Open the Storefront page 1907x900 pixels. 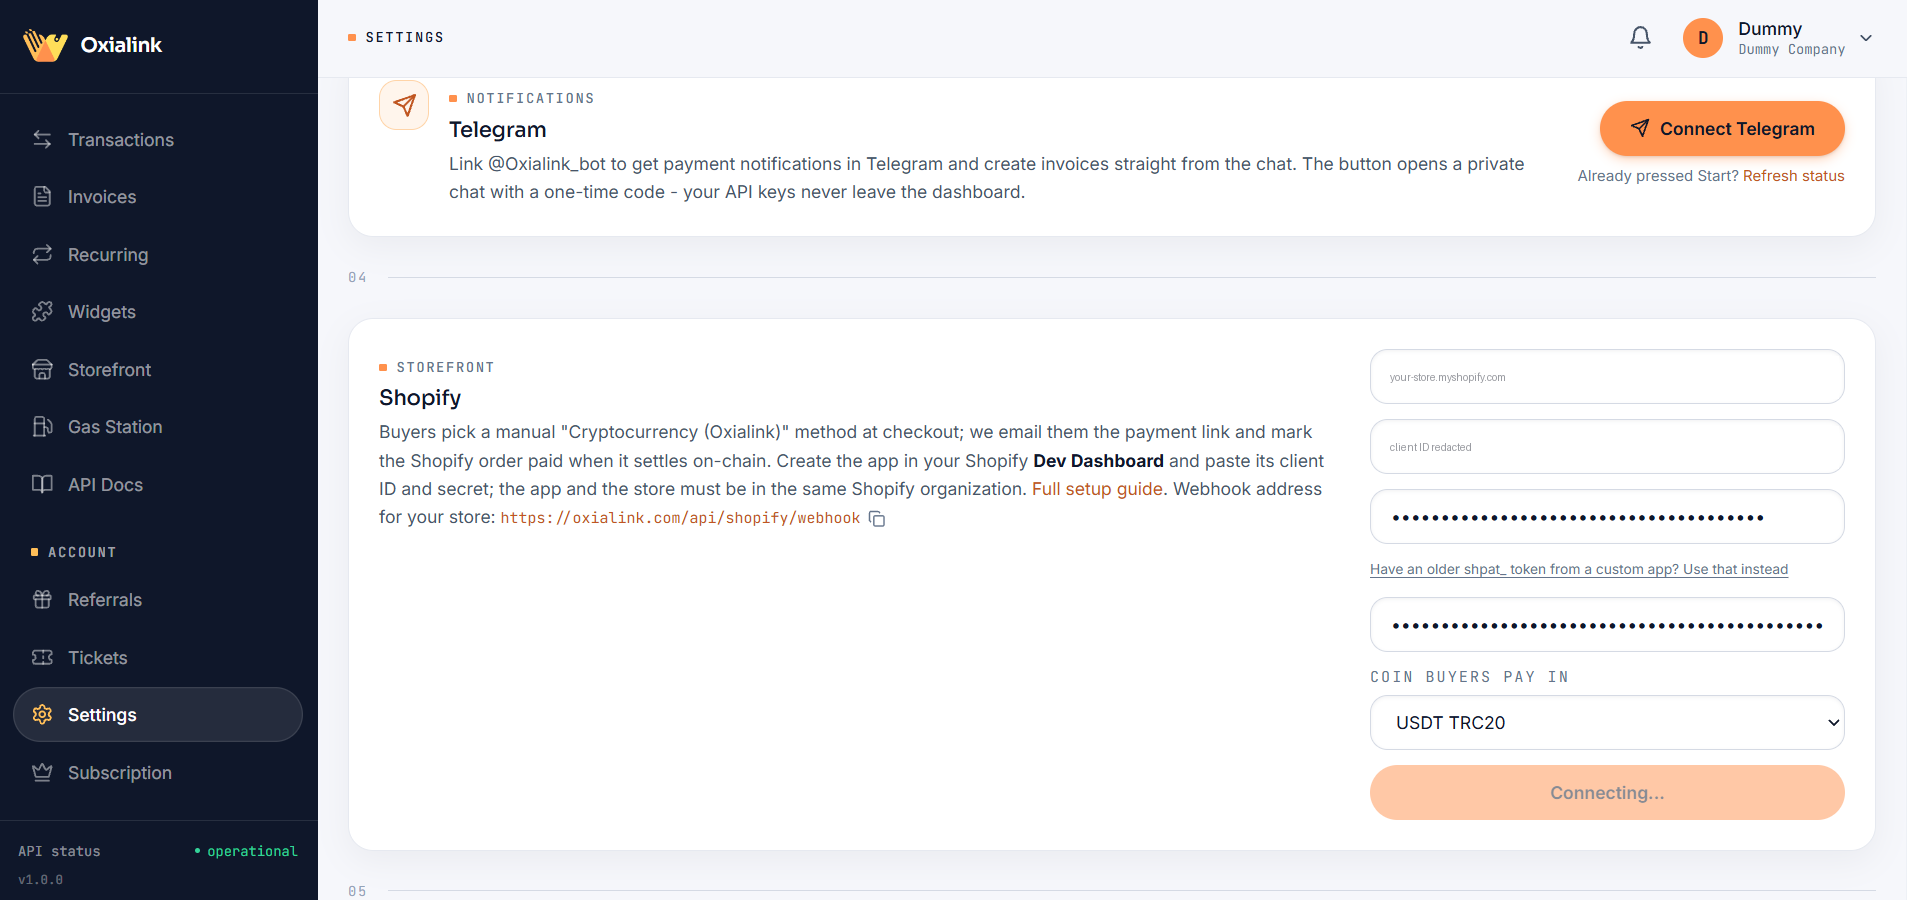pos(158,370)
